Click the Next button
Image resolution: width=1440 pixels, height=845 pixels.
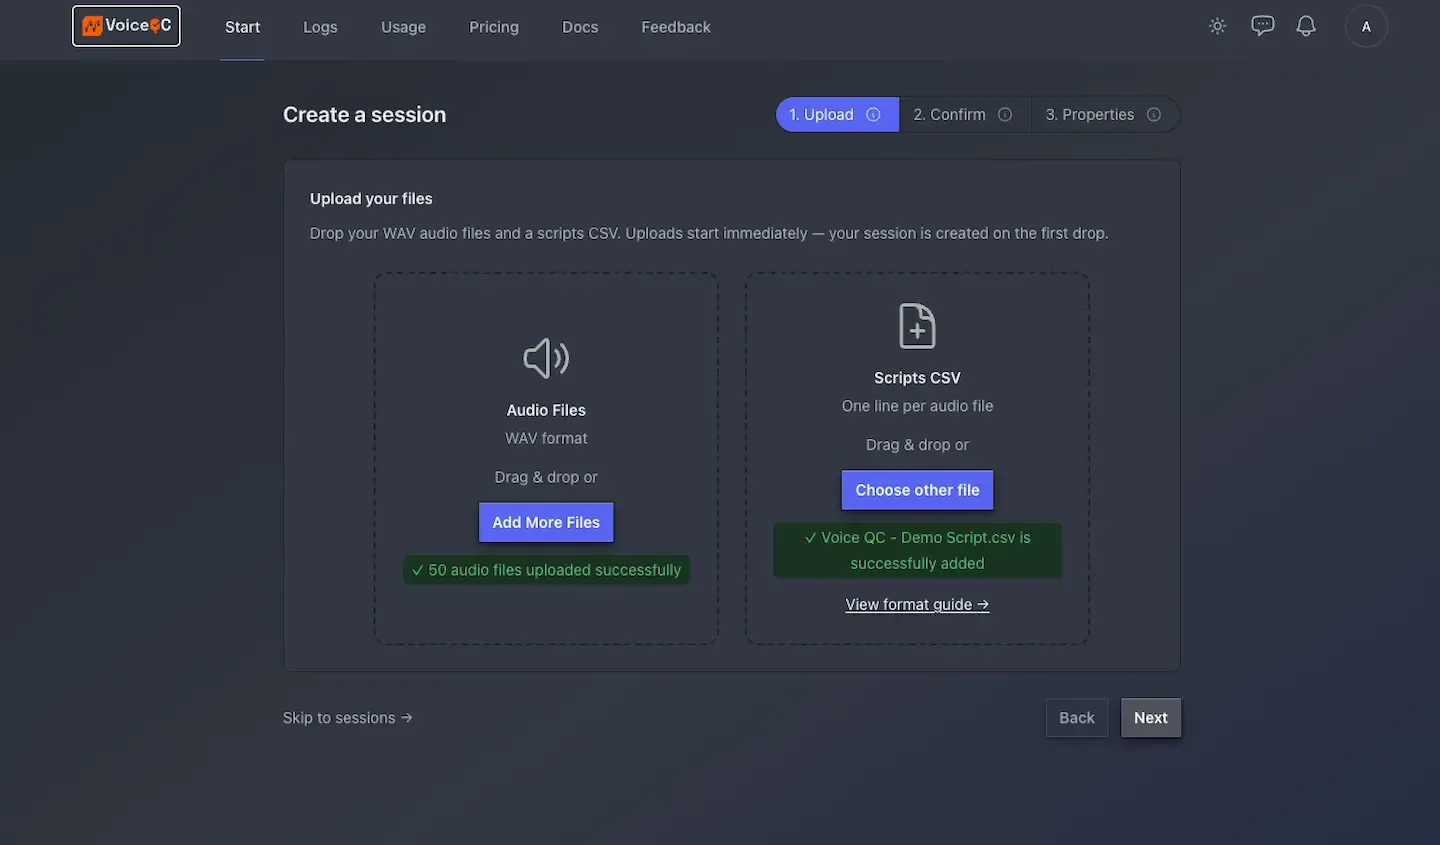1151,718
